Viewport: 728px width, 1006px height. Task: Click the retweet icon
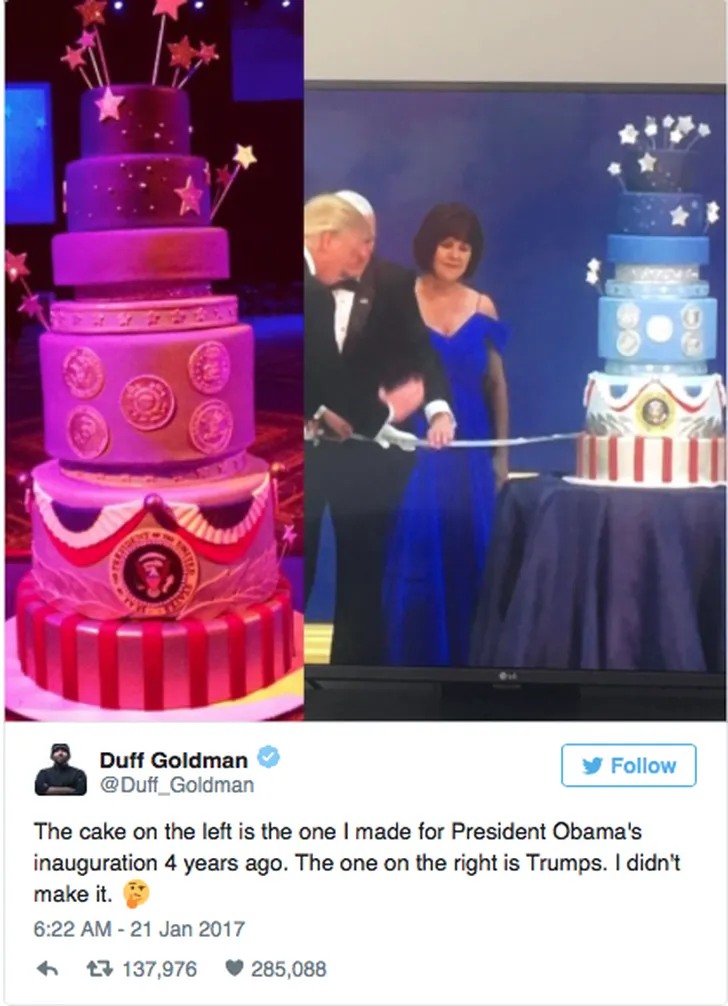pyautogui.click(x=99, y=969)
